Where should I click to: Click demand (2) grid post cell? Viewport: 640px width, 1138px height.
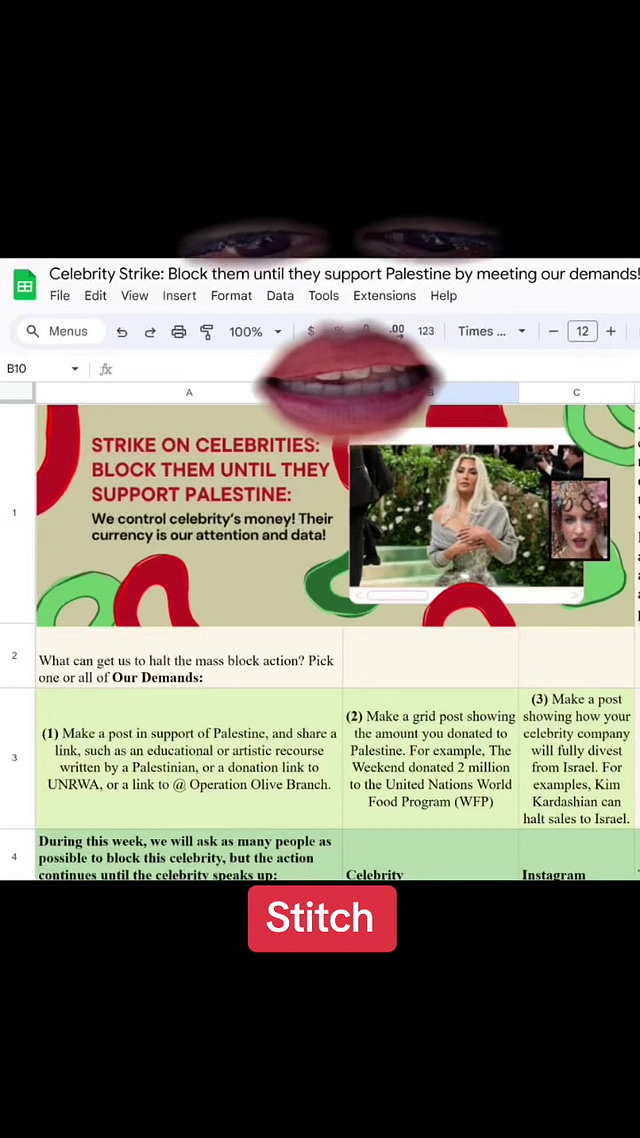click(x=430, y=758)
